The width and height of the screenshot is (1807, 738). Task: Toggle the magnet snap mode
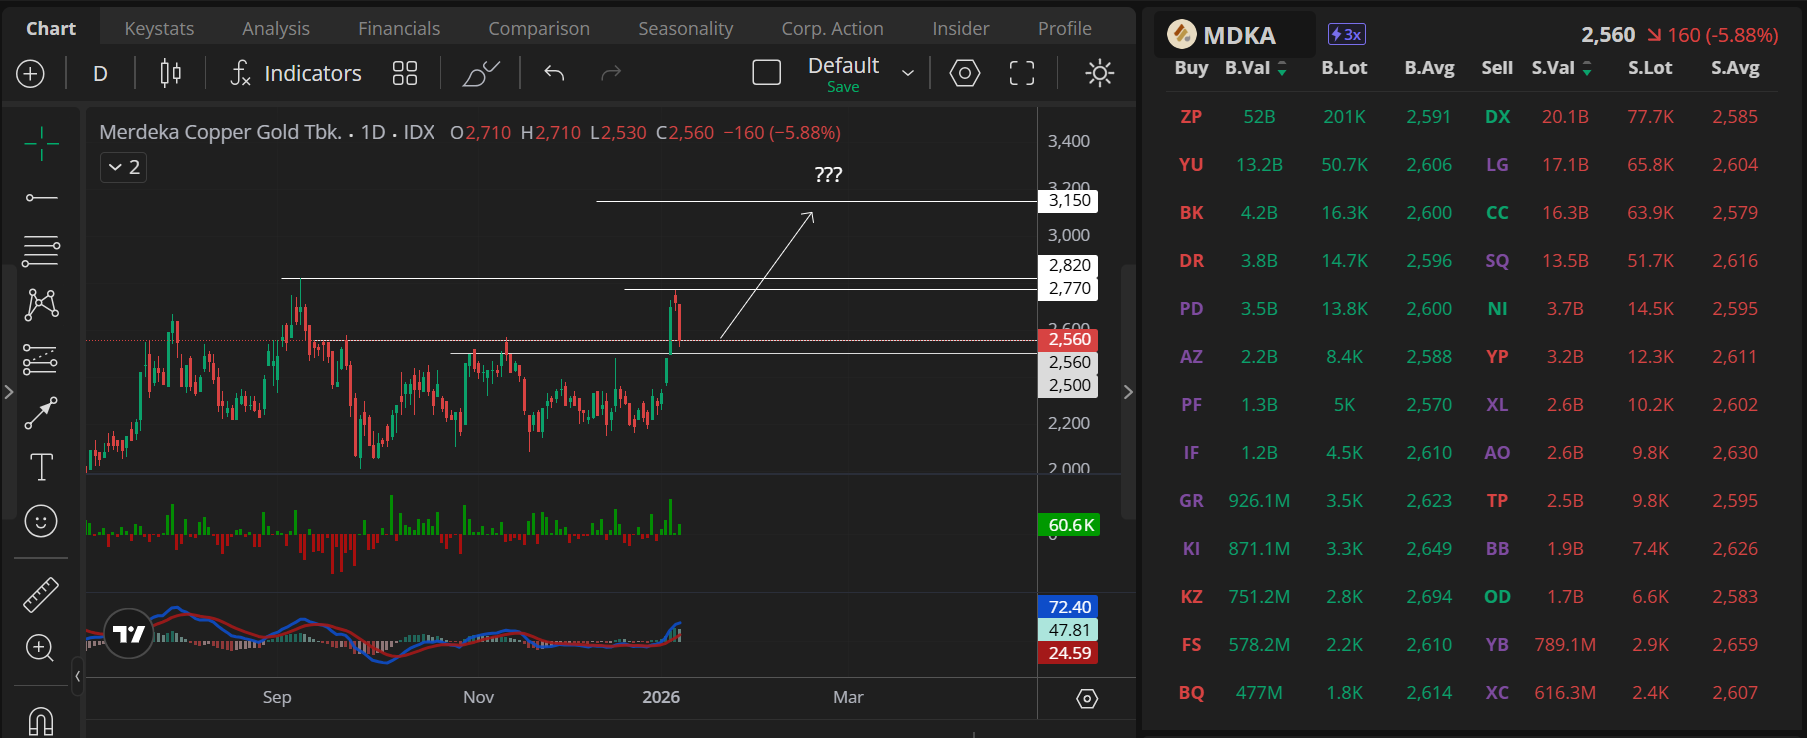click(x=41, y=721)
